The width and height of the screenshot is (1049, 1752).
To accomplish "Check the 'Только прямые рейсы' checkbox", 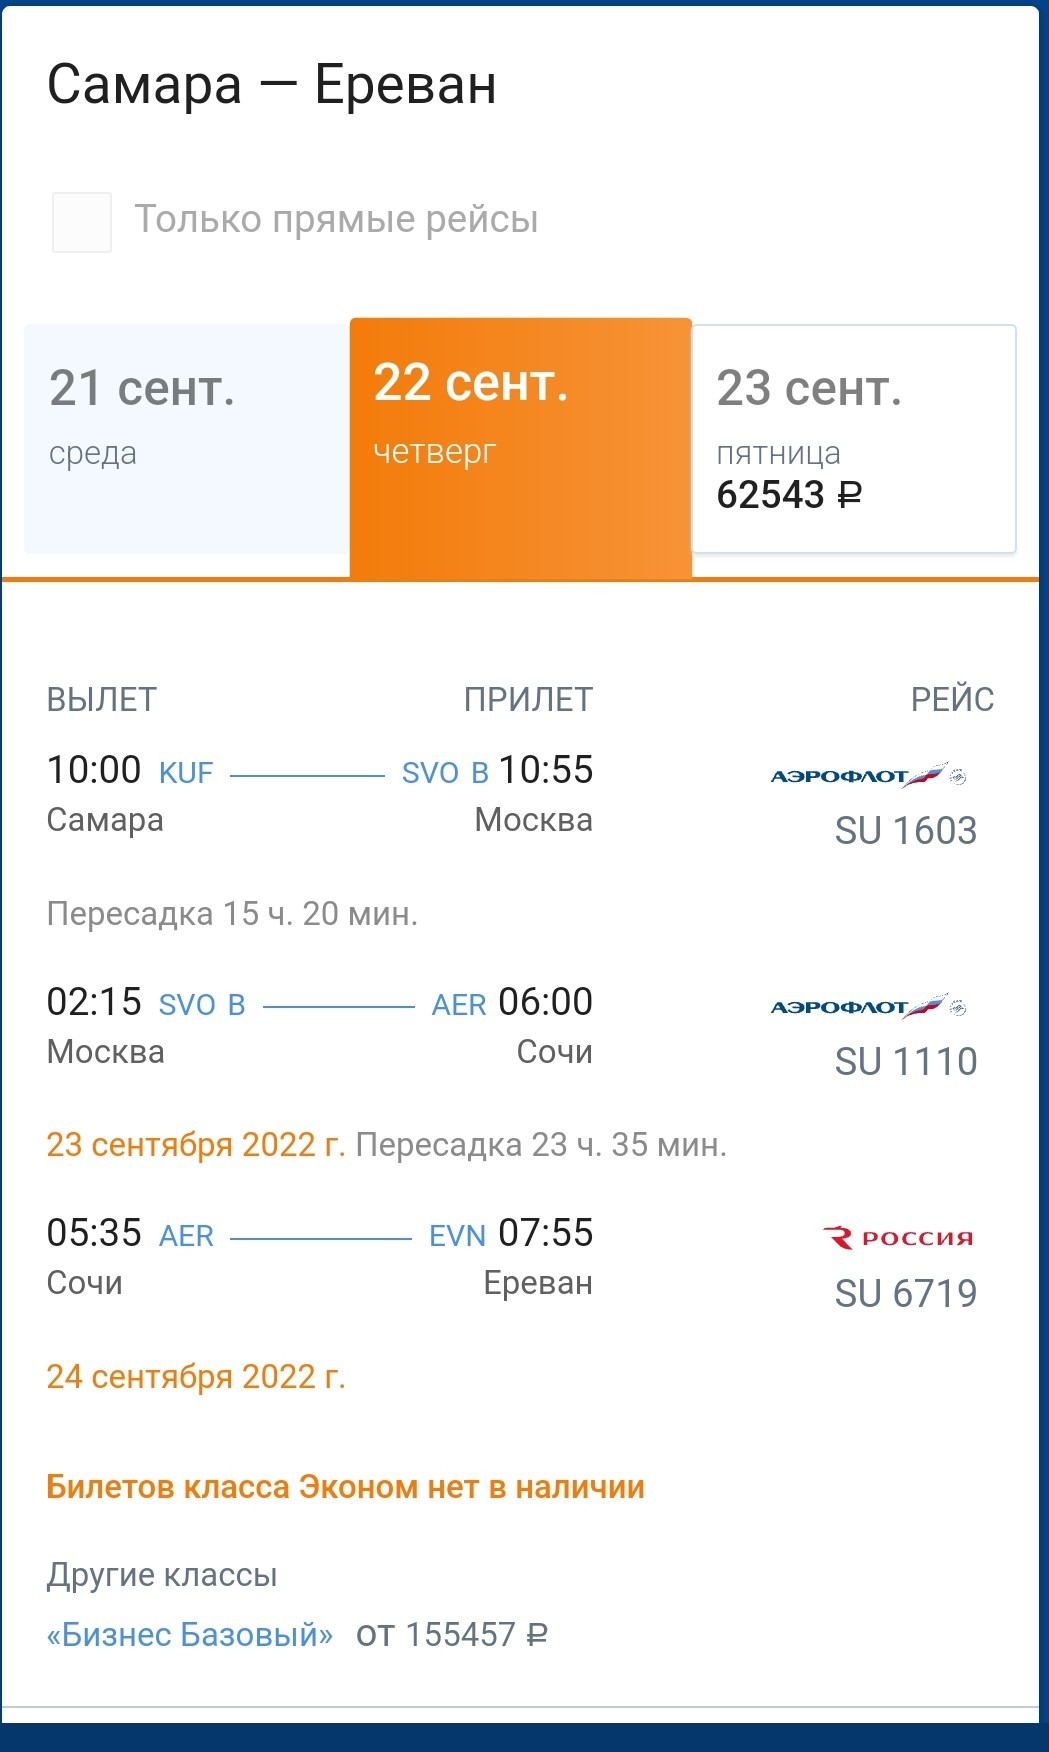I will 82,222.
